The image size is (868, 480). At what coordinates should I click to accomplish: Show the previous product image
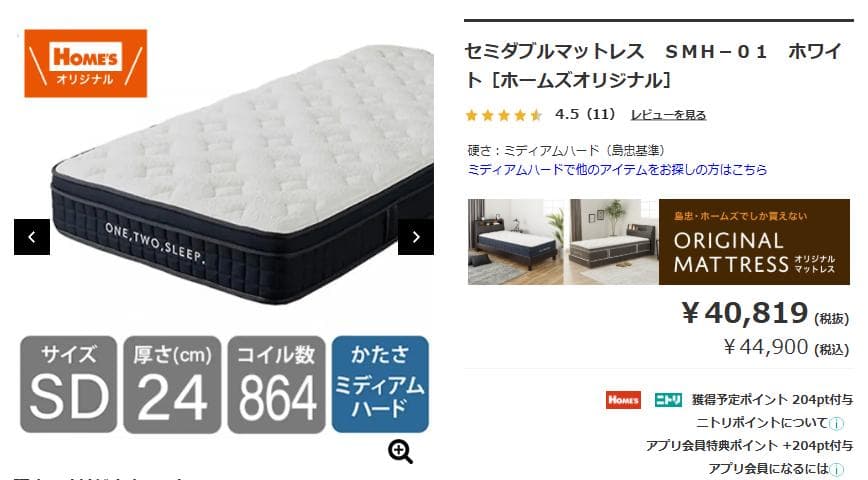[32, 237]
